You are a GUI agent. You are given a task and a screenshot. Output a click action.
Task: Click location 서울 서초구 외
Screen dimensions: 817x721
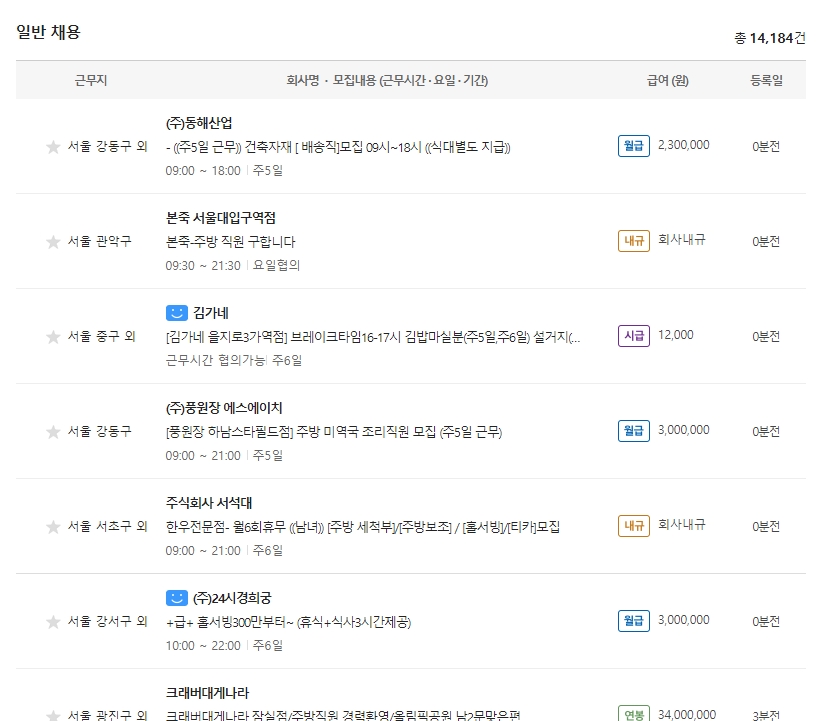pyautogui.click(x=107, y=526)
